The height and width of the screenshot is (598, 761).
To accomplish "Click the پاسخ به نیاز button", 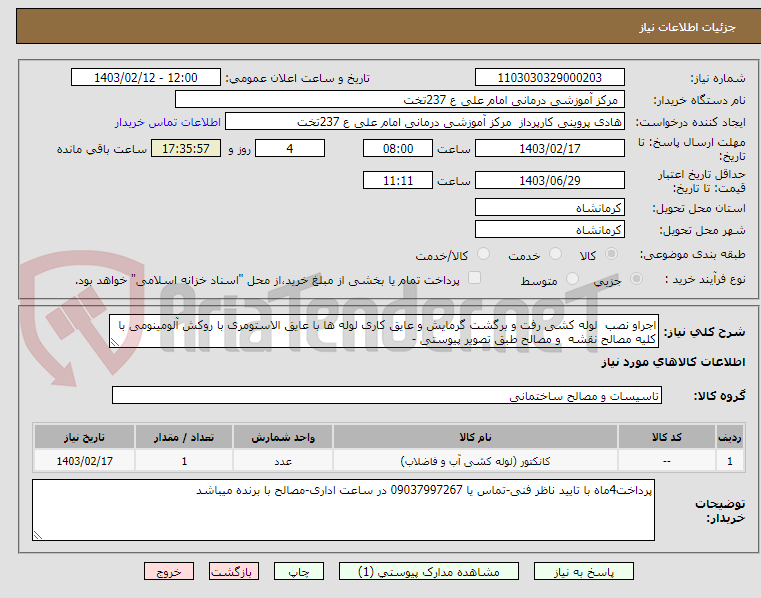I will click(x=584, y=571).
